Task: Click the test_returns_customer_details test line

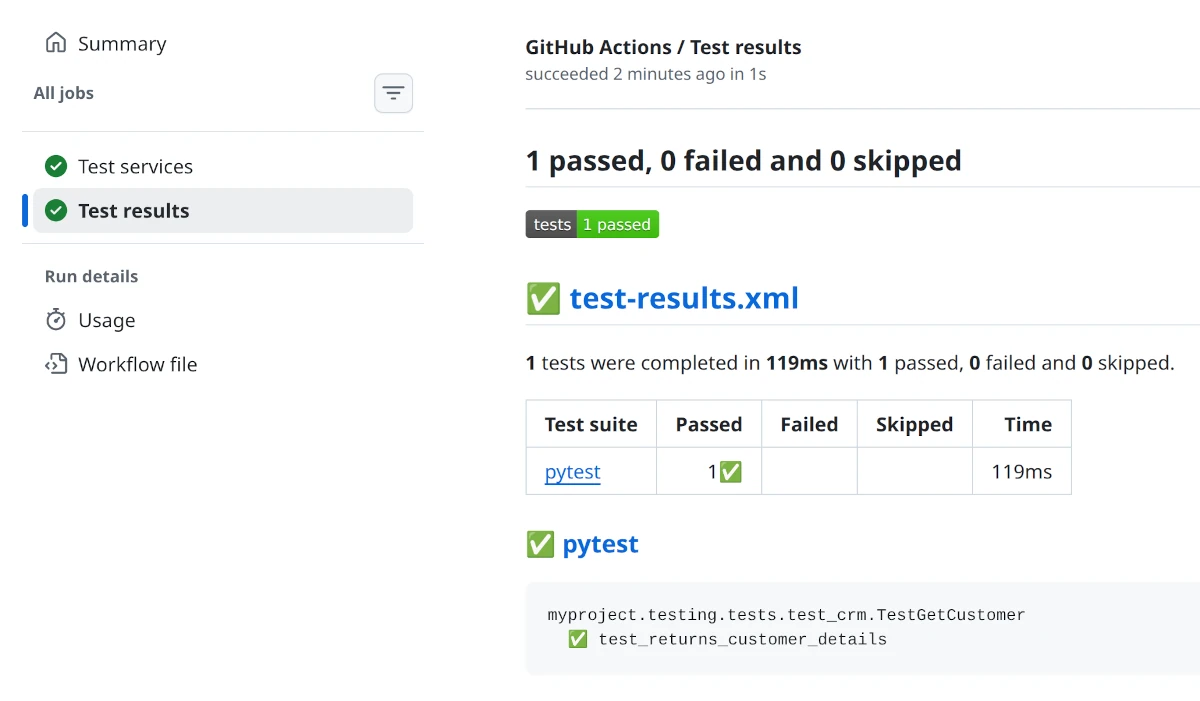Action: [x=742, y=640]
